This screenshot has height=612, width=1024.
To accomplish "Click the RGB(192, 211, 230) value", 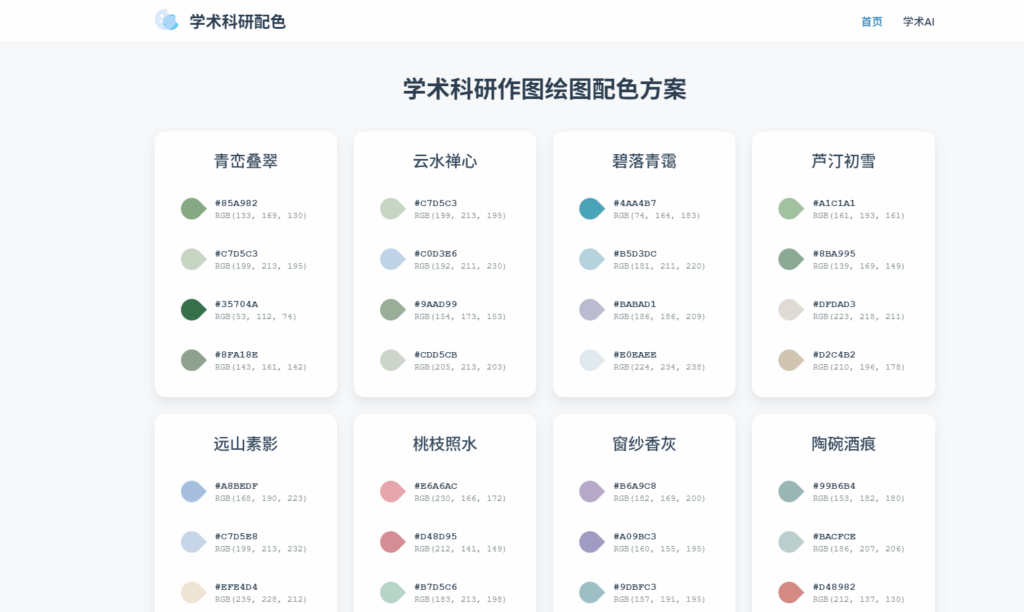I will click(460, 266).
